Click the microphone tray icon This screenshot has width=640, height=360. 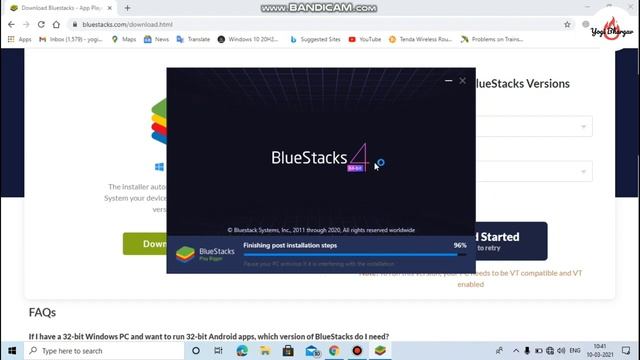527,351
